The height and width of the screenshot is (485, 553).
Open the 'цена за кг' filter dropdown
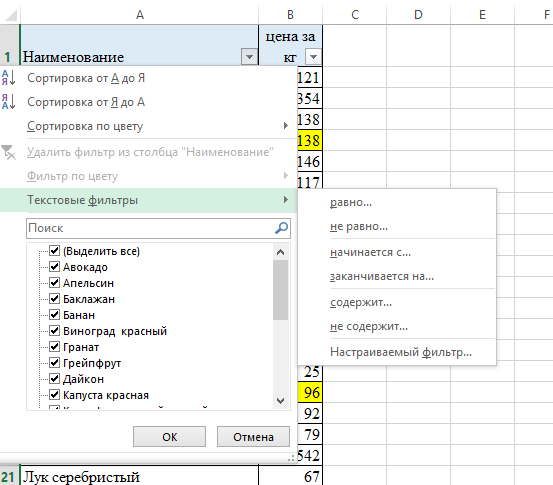pyautogui.click(x=314, y=57)
